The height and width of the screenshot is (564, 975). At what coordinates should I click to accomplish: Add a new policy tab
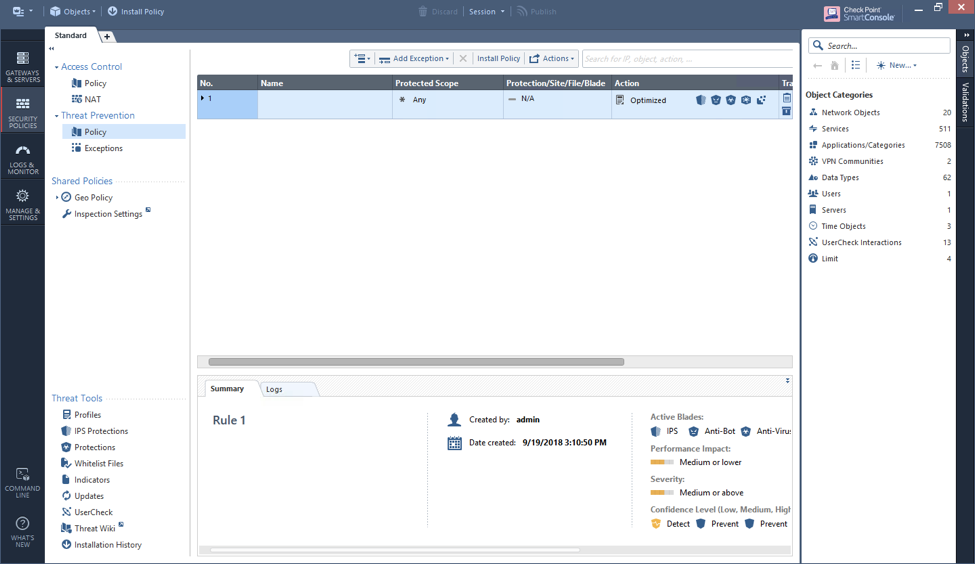tap(107, 37)
